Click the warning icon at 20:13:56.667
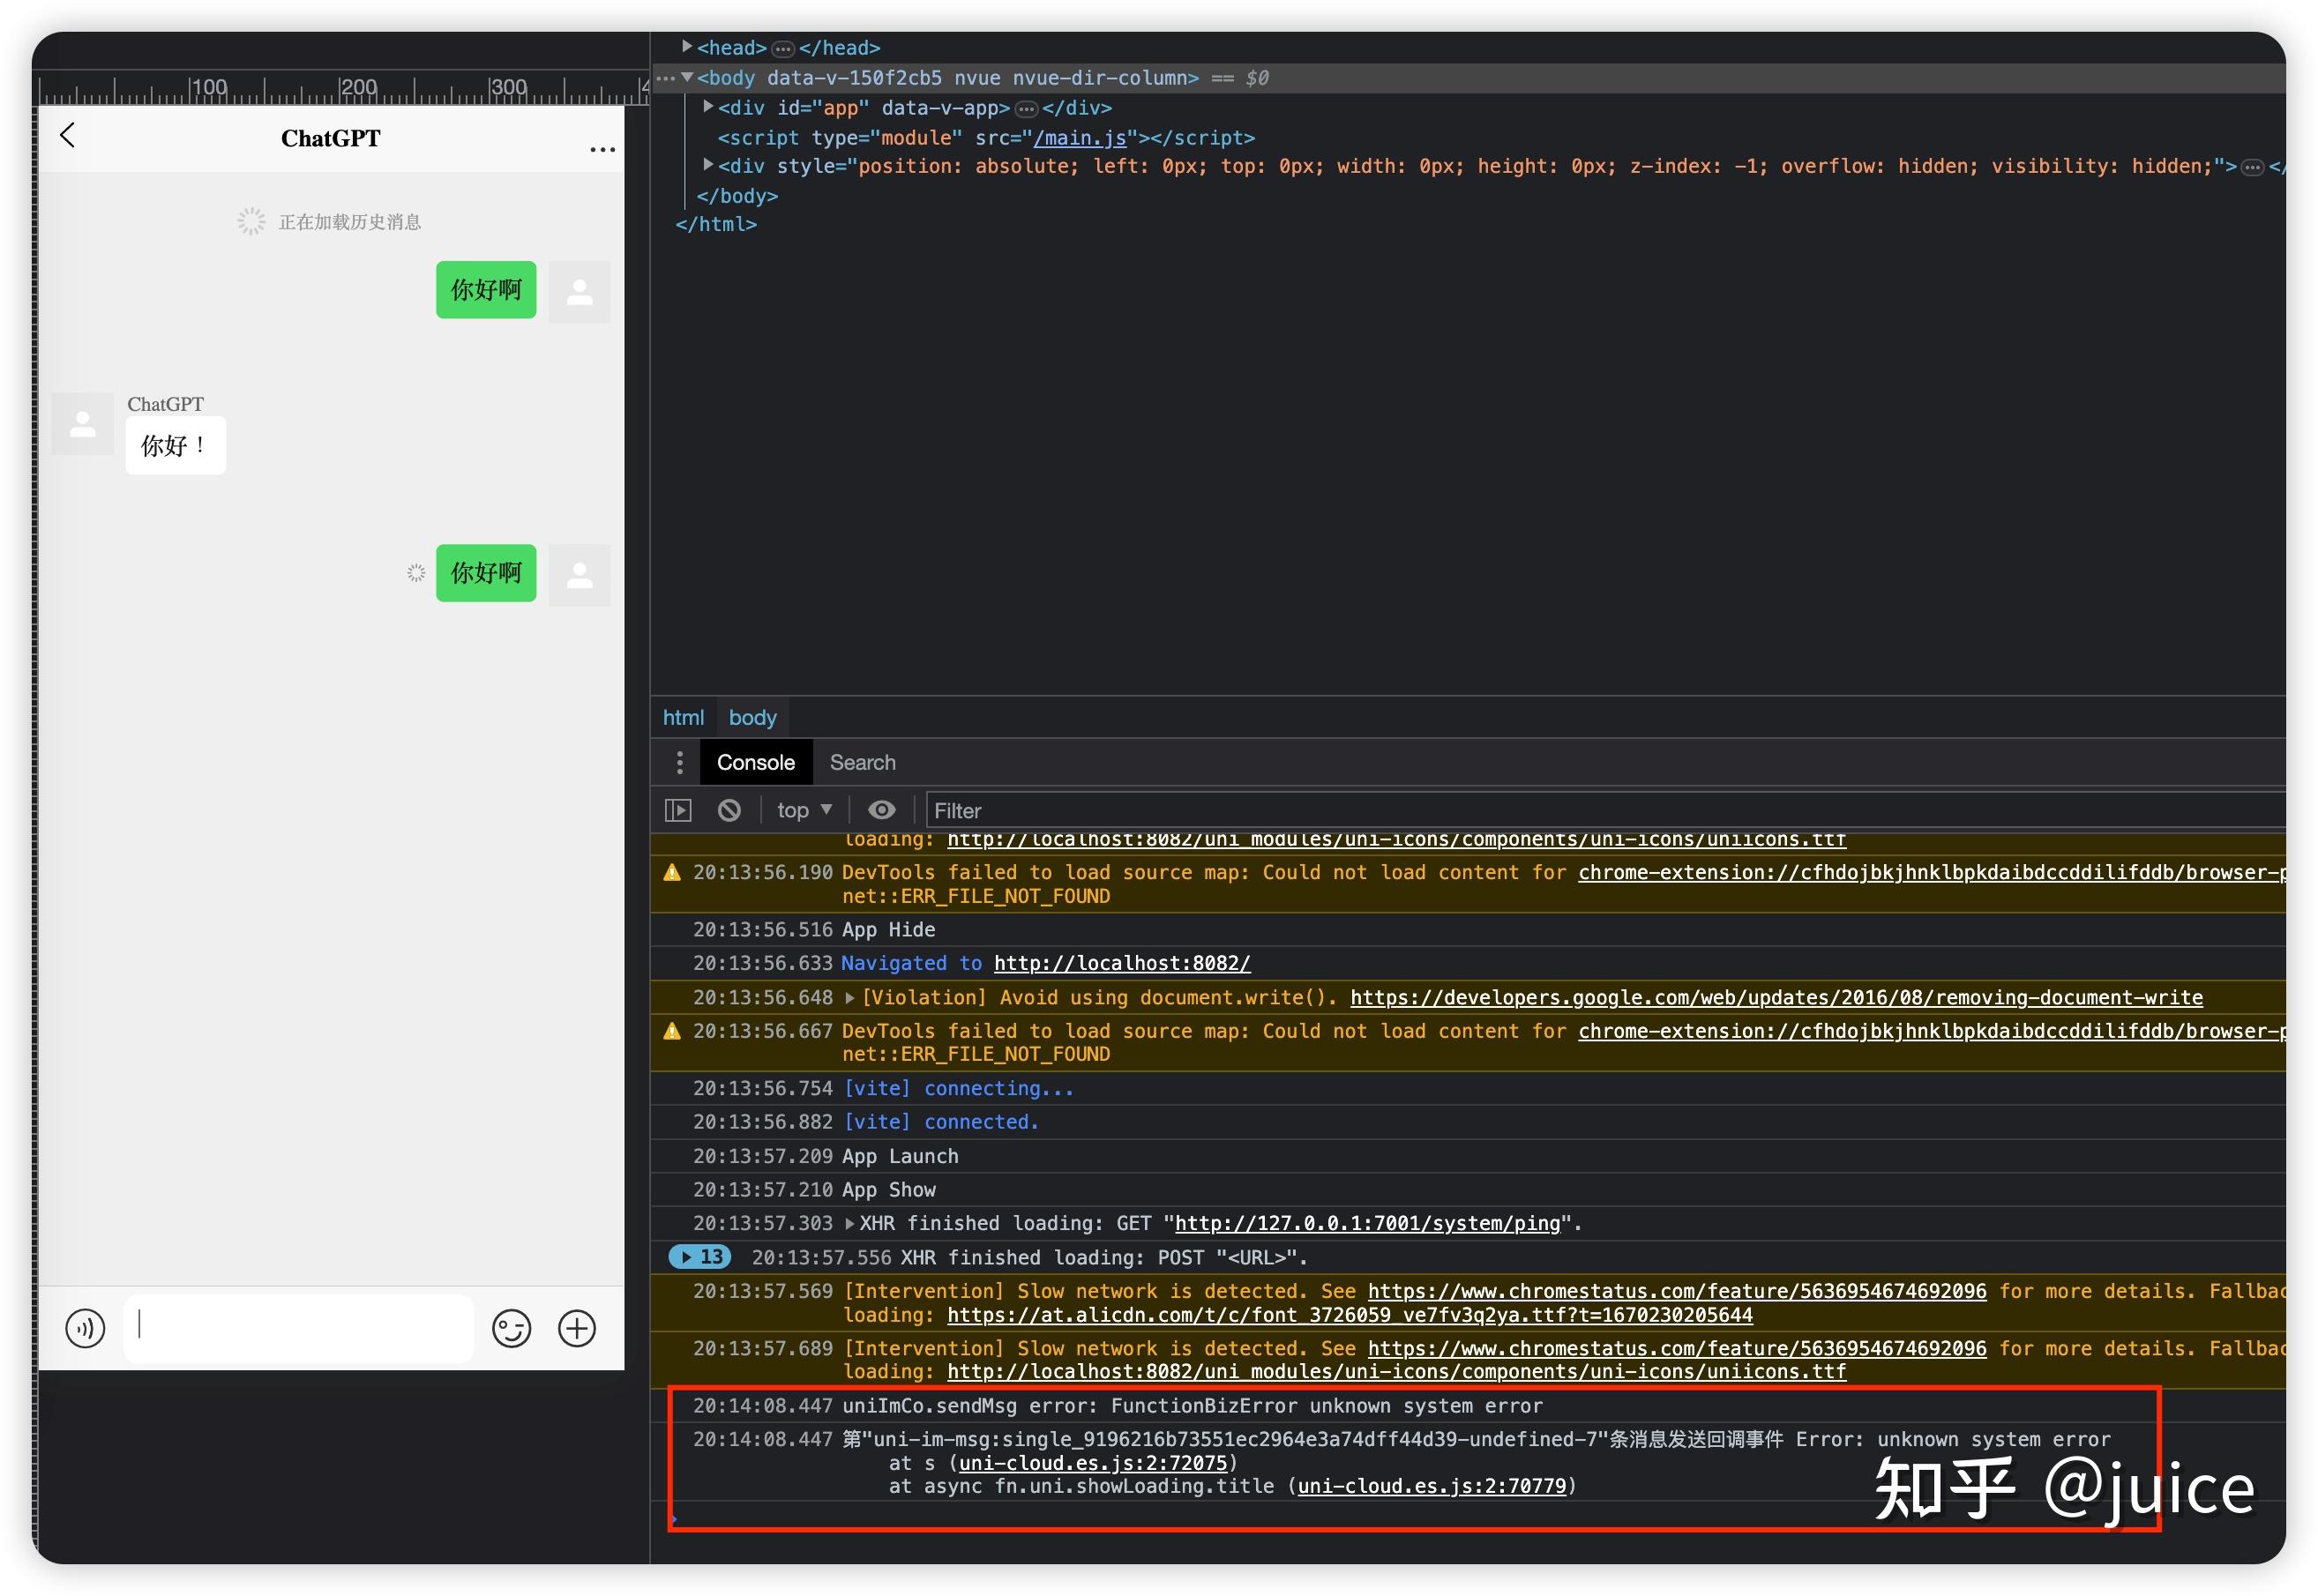 672,1032
